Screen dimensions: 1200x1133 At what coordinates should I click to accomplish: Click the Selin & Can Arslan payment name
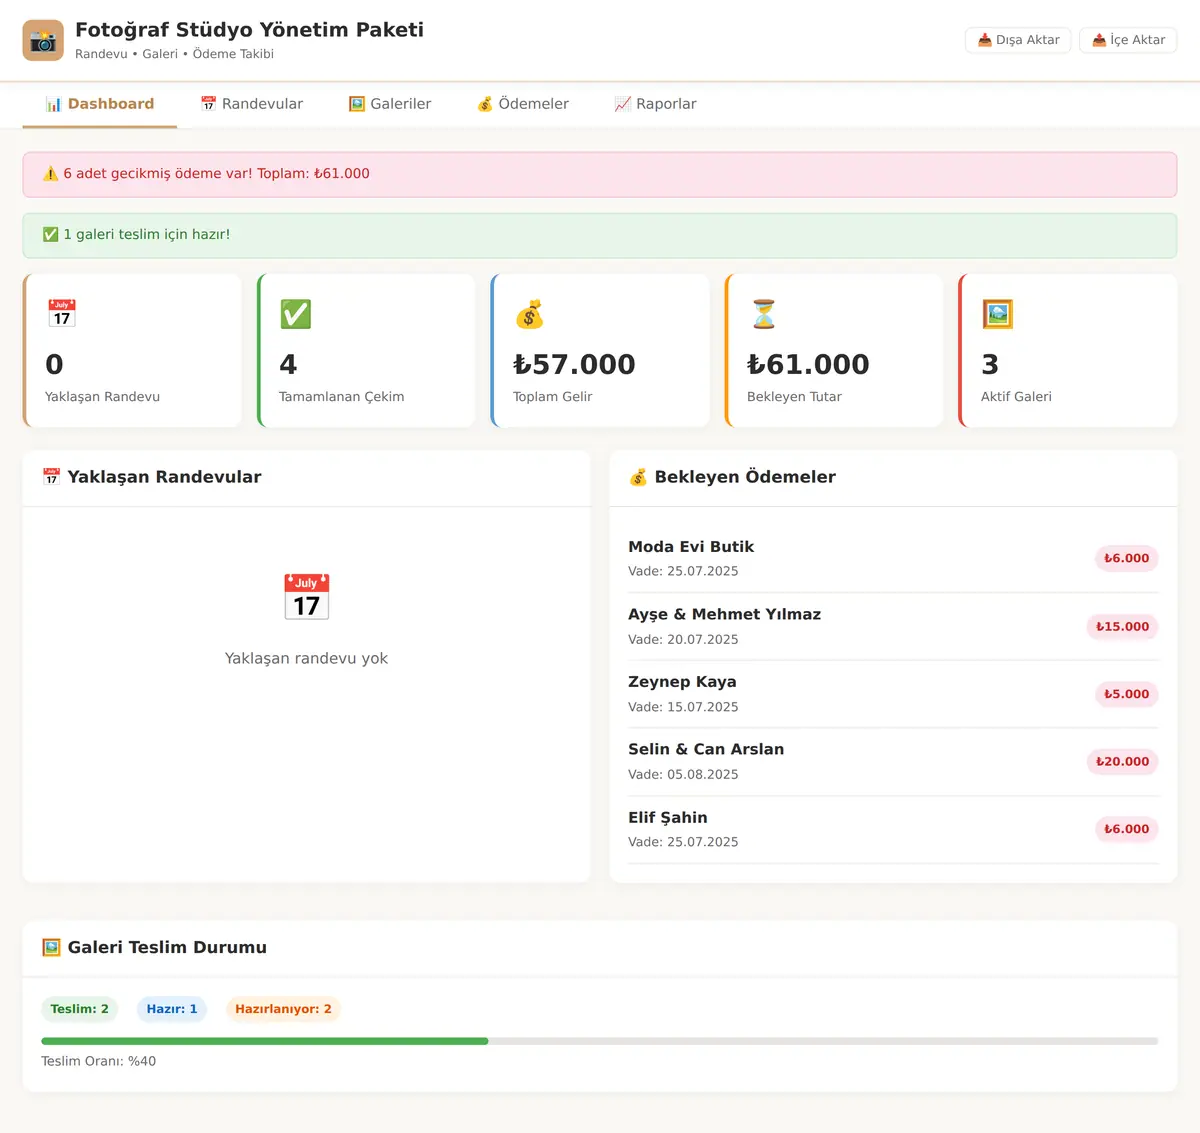pos(706,749)
